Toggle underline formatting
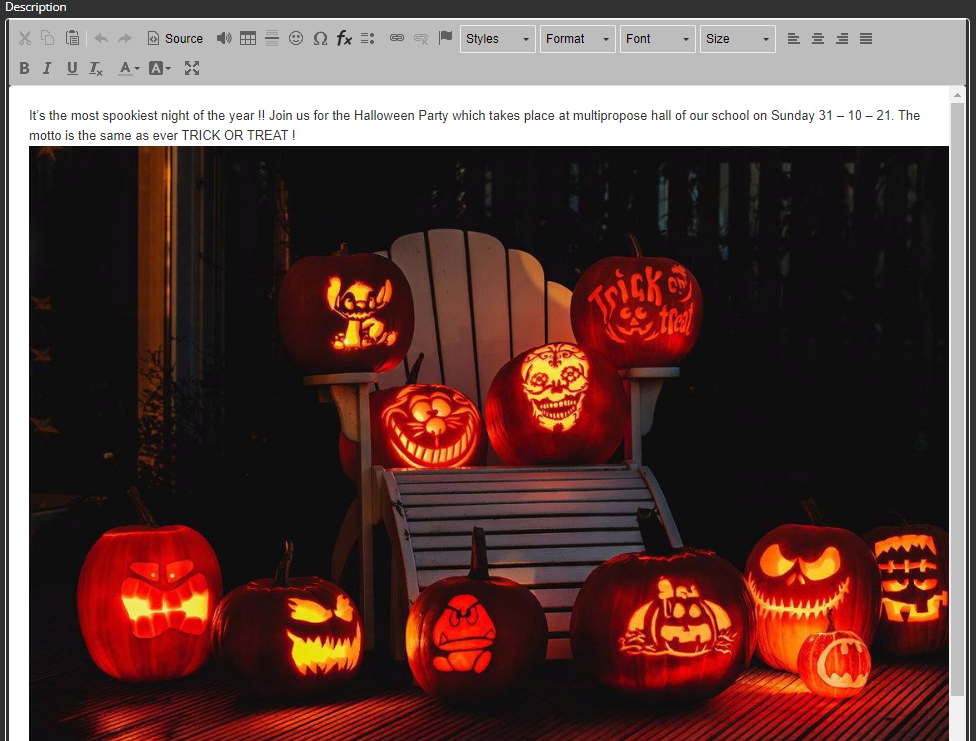 point(72,68)
